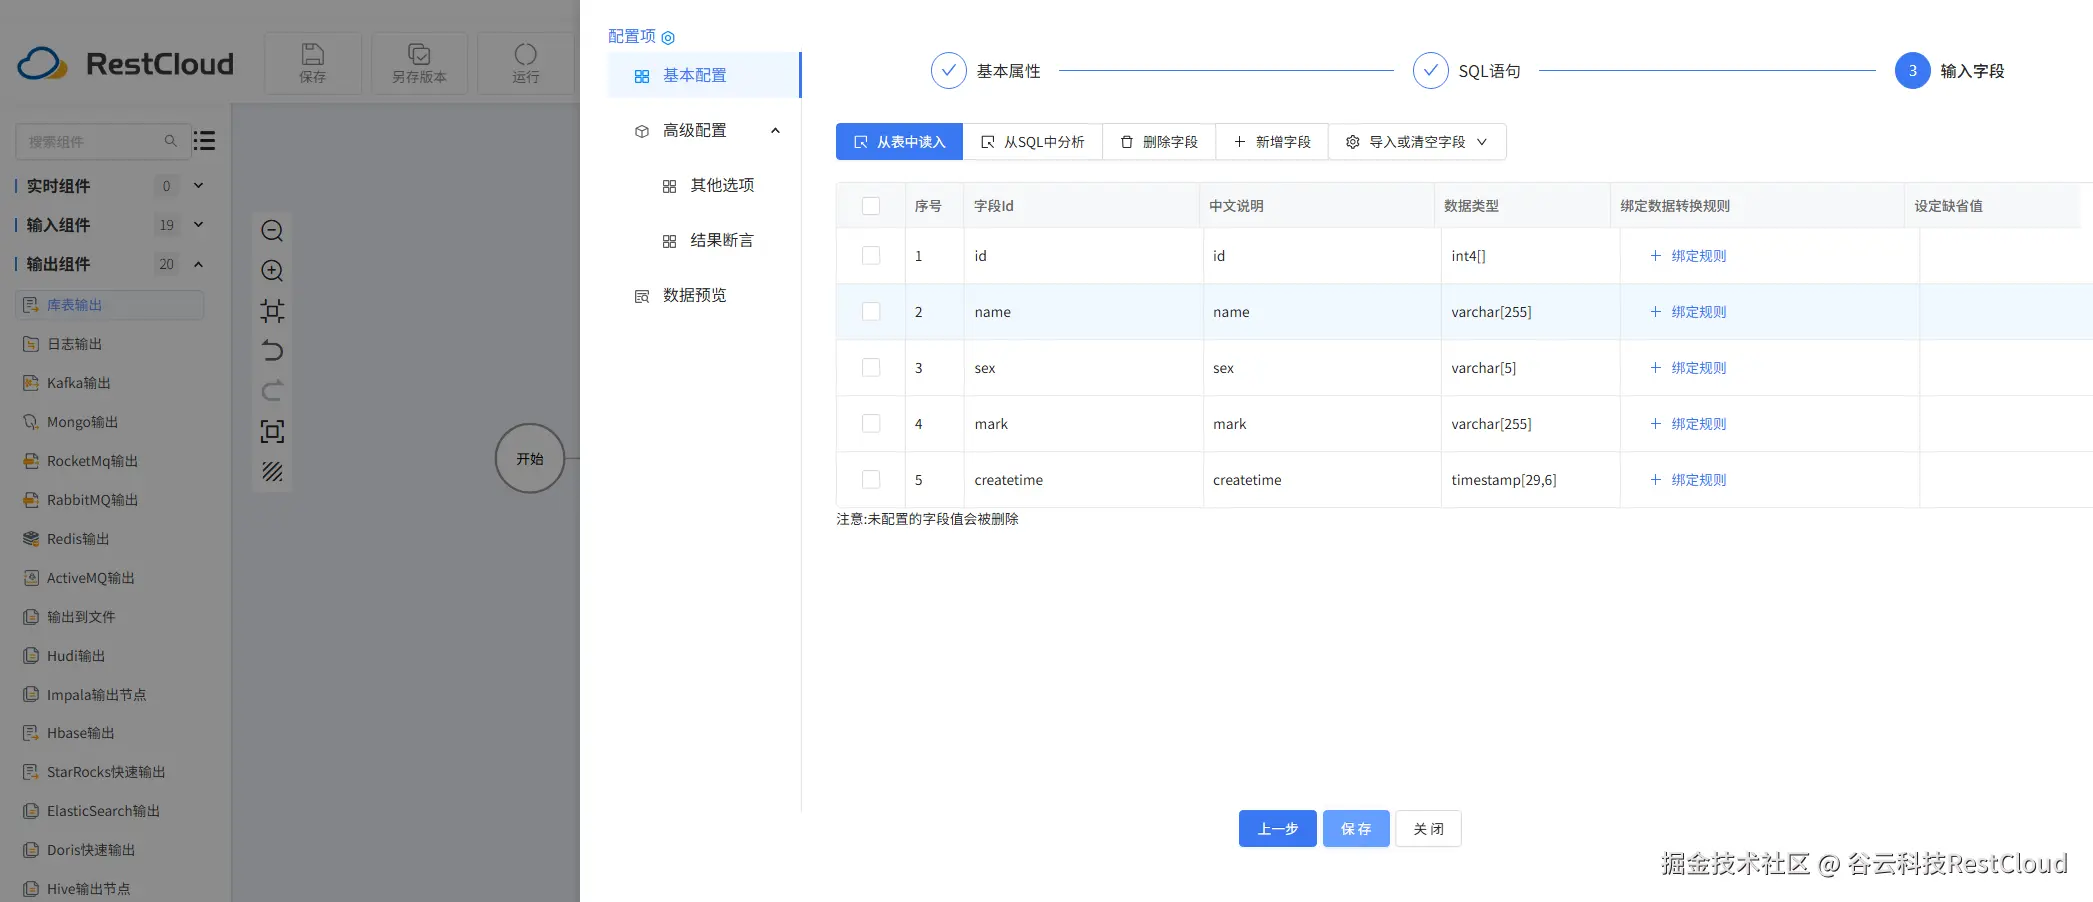
Task: Go to step 3 输入字段
Action: coord(1950,71)
